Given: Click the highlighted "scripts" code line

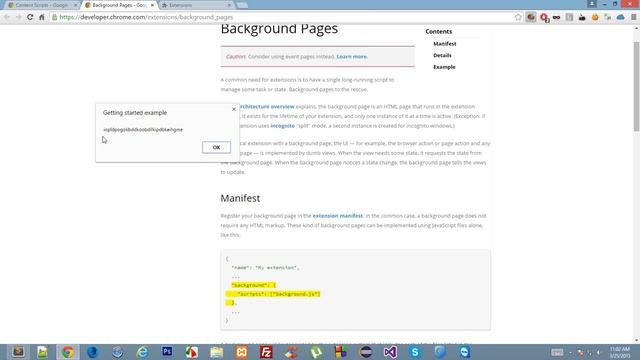Looking at the screenshot, I should pyautogui.click(x=273, y=294).
